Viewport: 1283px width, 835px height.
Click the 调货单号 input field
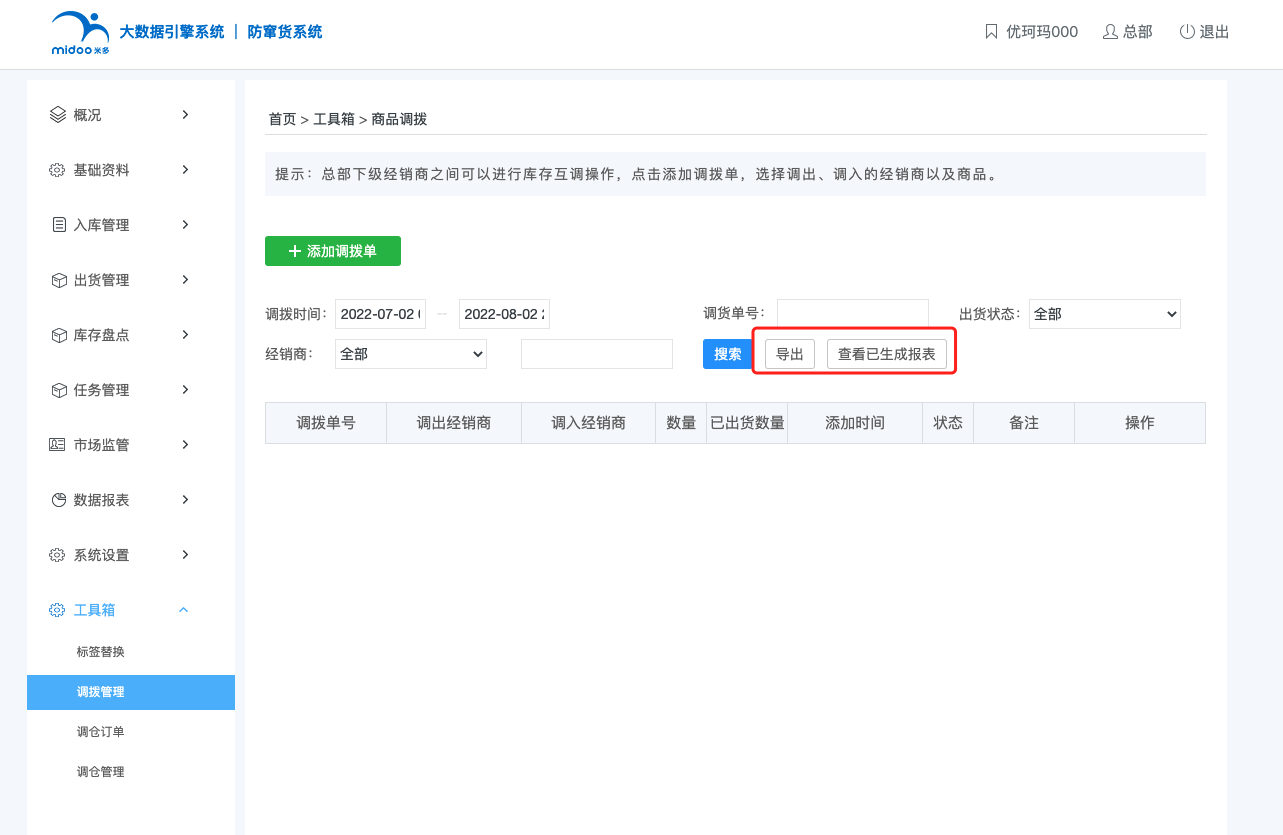point(853,314)
